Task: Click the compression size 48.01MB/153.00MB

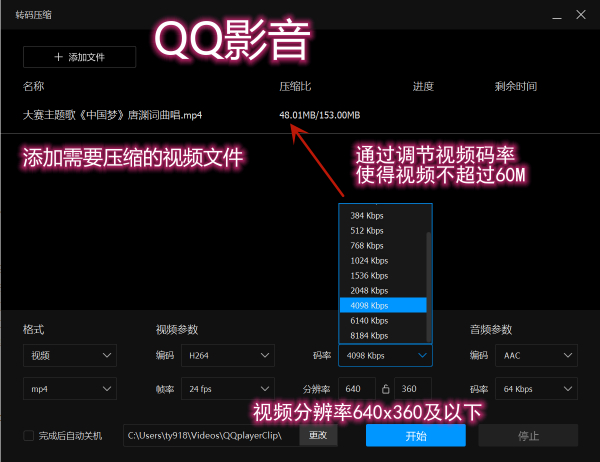Action: [320, 115]
